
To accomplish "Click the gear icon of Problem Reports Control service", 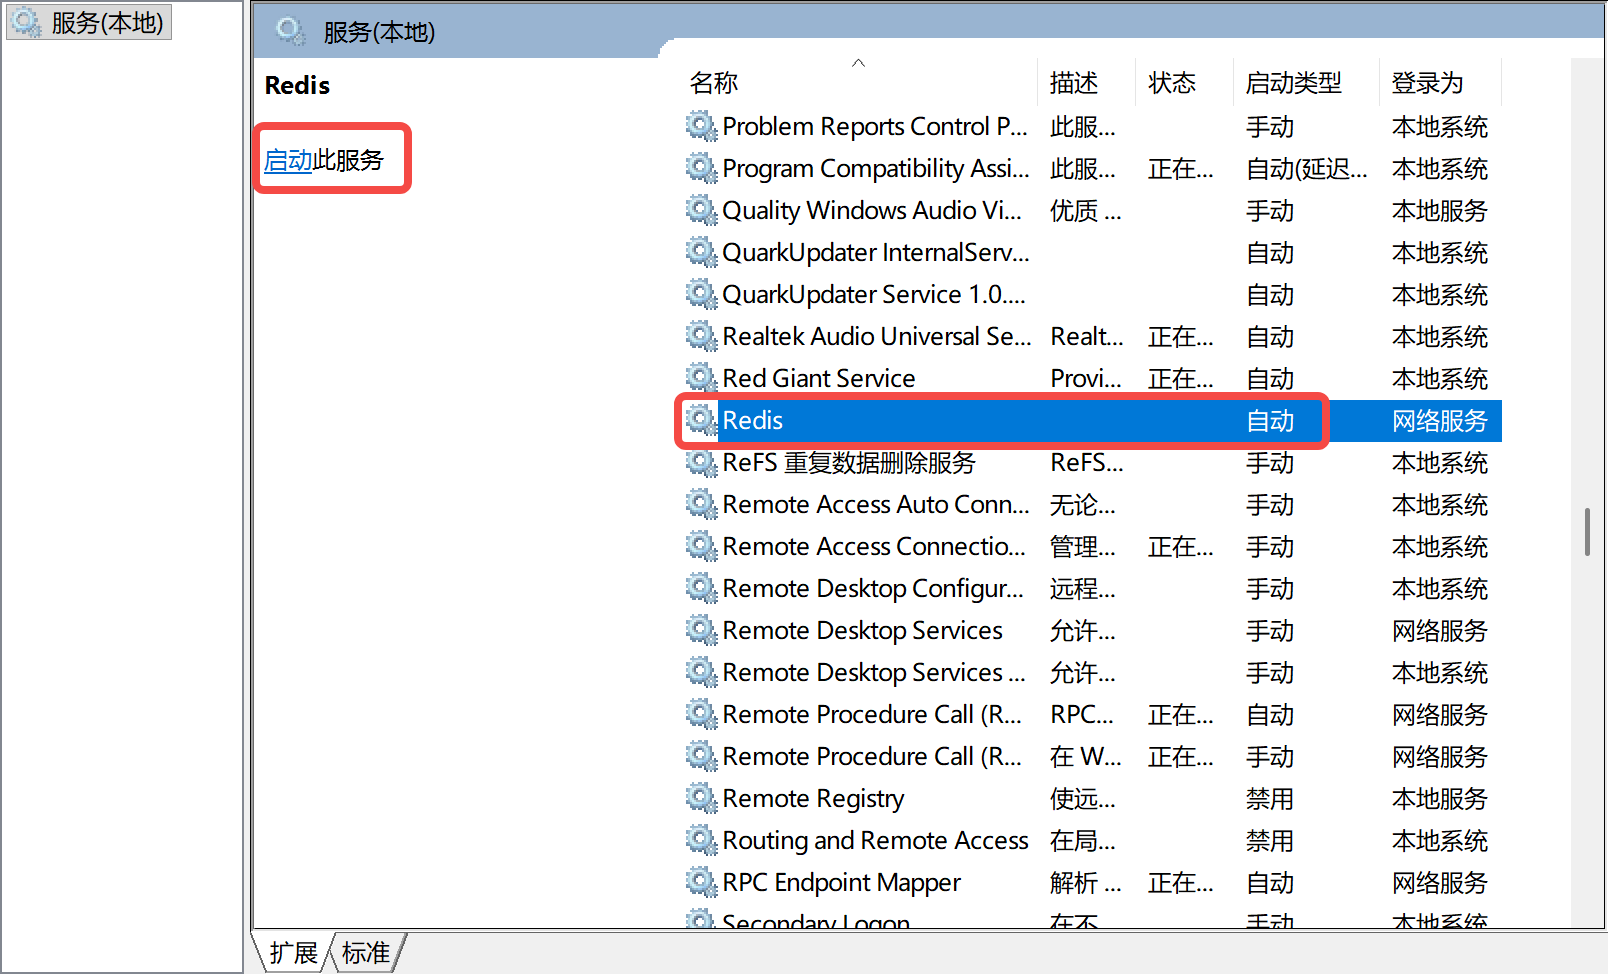I will 701,127.
